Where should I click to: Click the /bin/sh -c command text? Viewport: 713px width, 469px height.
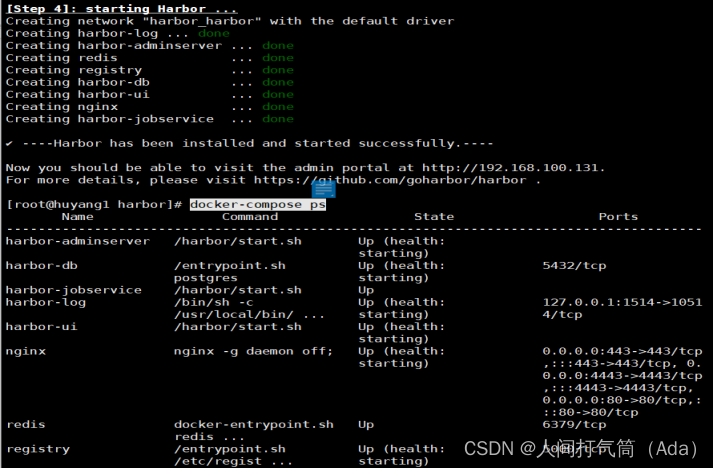[x=214, y=303]
